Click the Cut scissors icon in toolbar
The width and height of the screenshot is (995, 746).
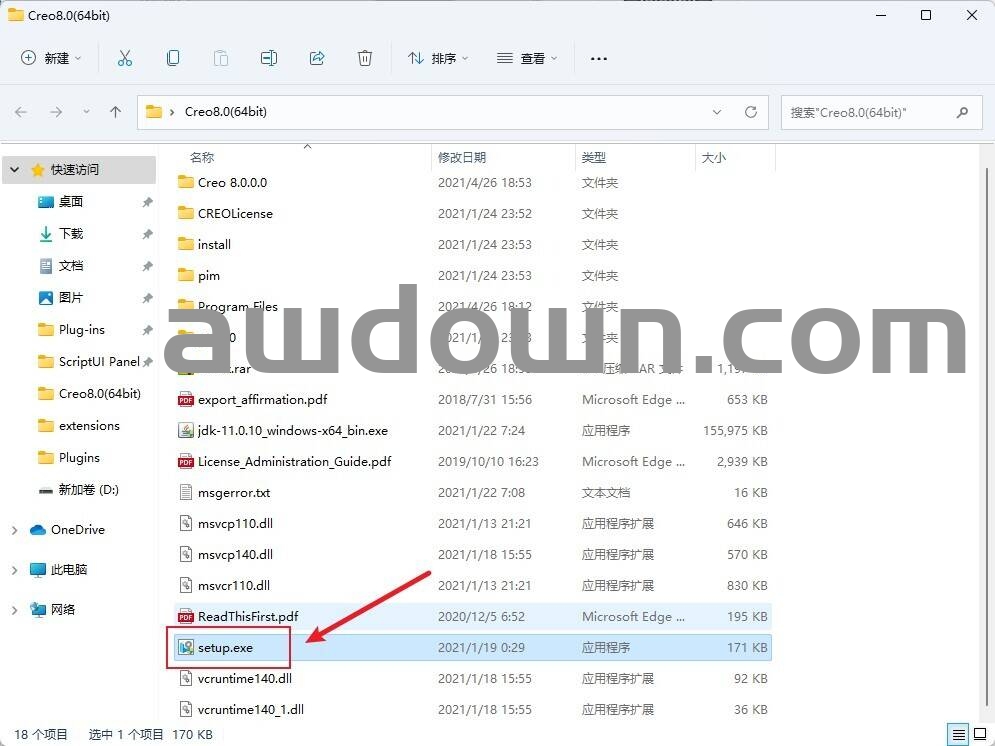125,58
